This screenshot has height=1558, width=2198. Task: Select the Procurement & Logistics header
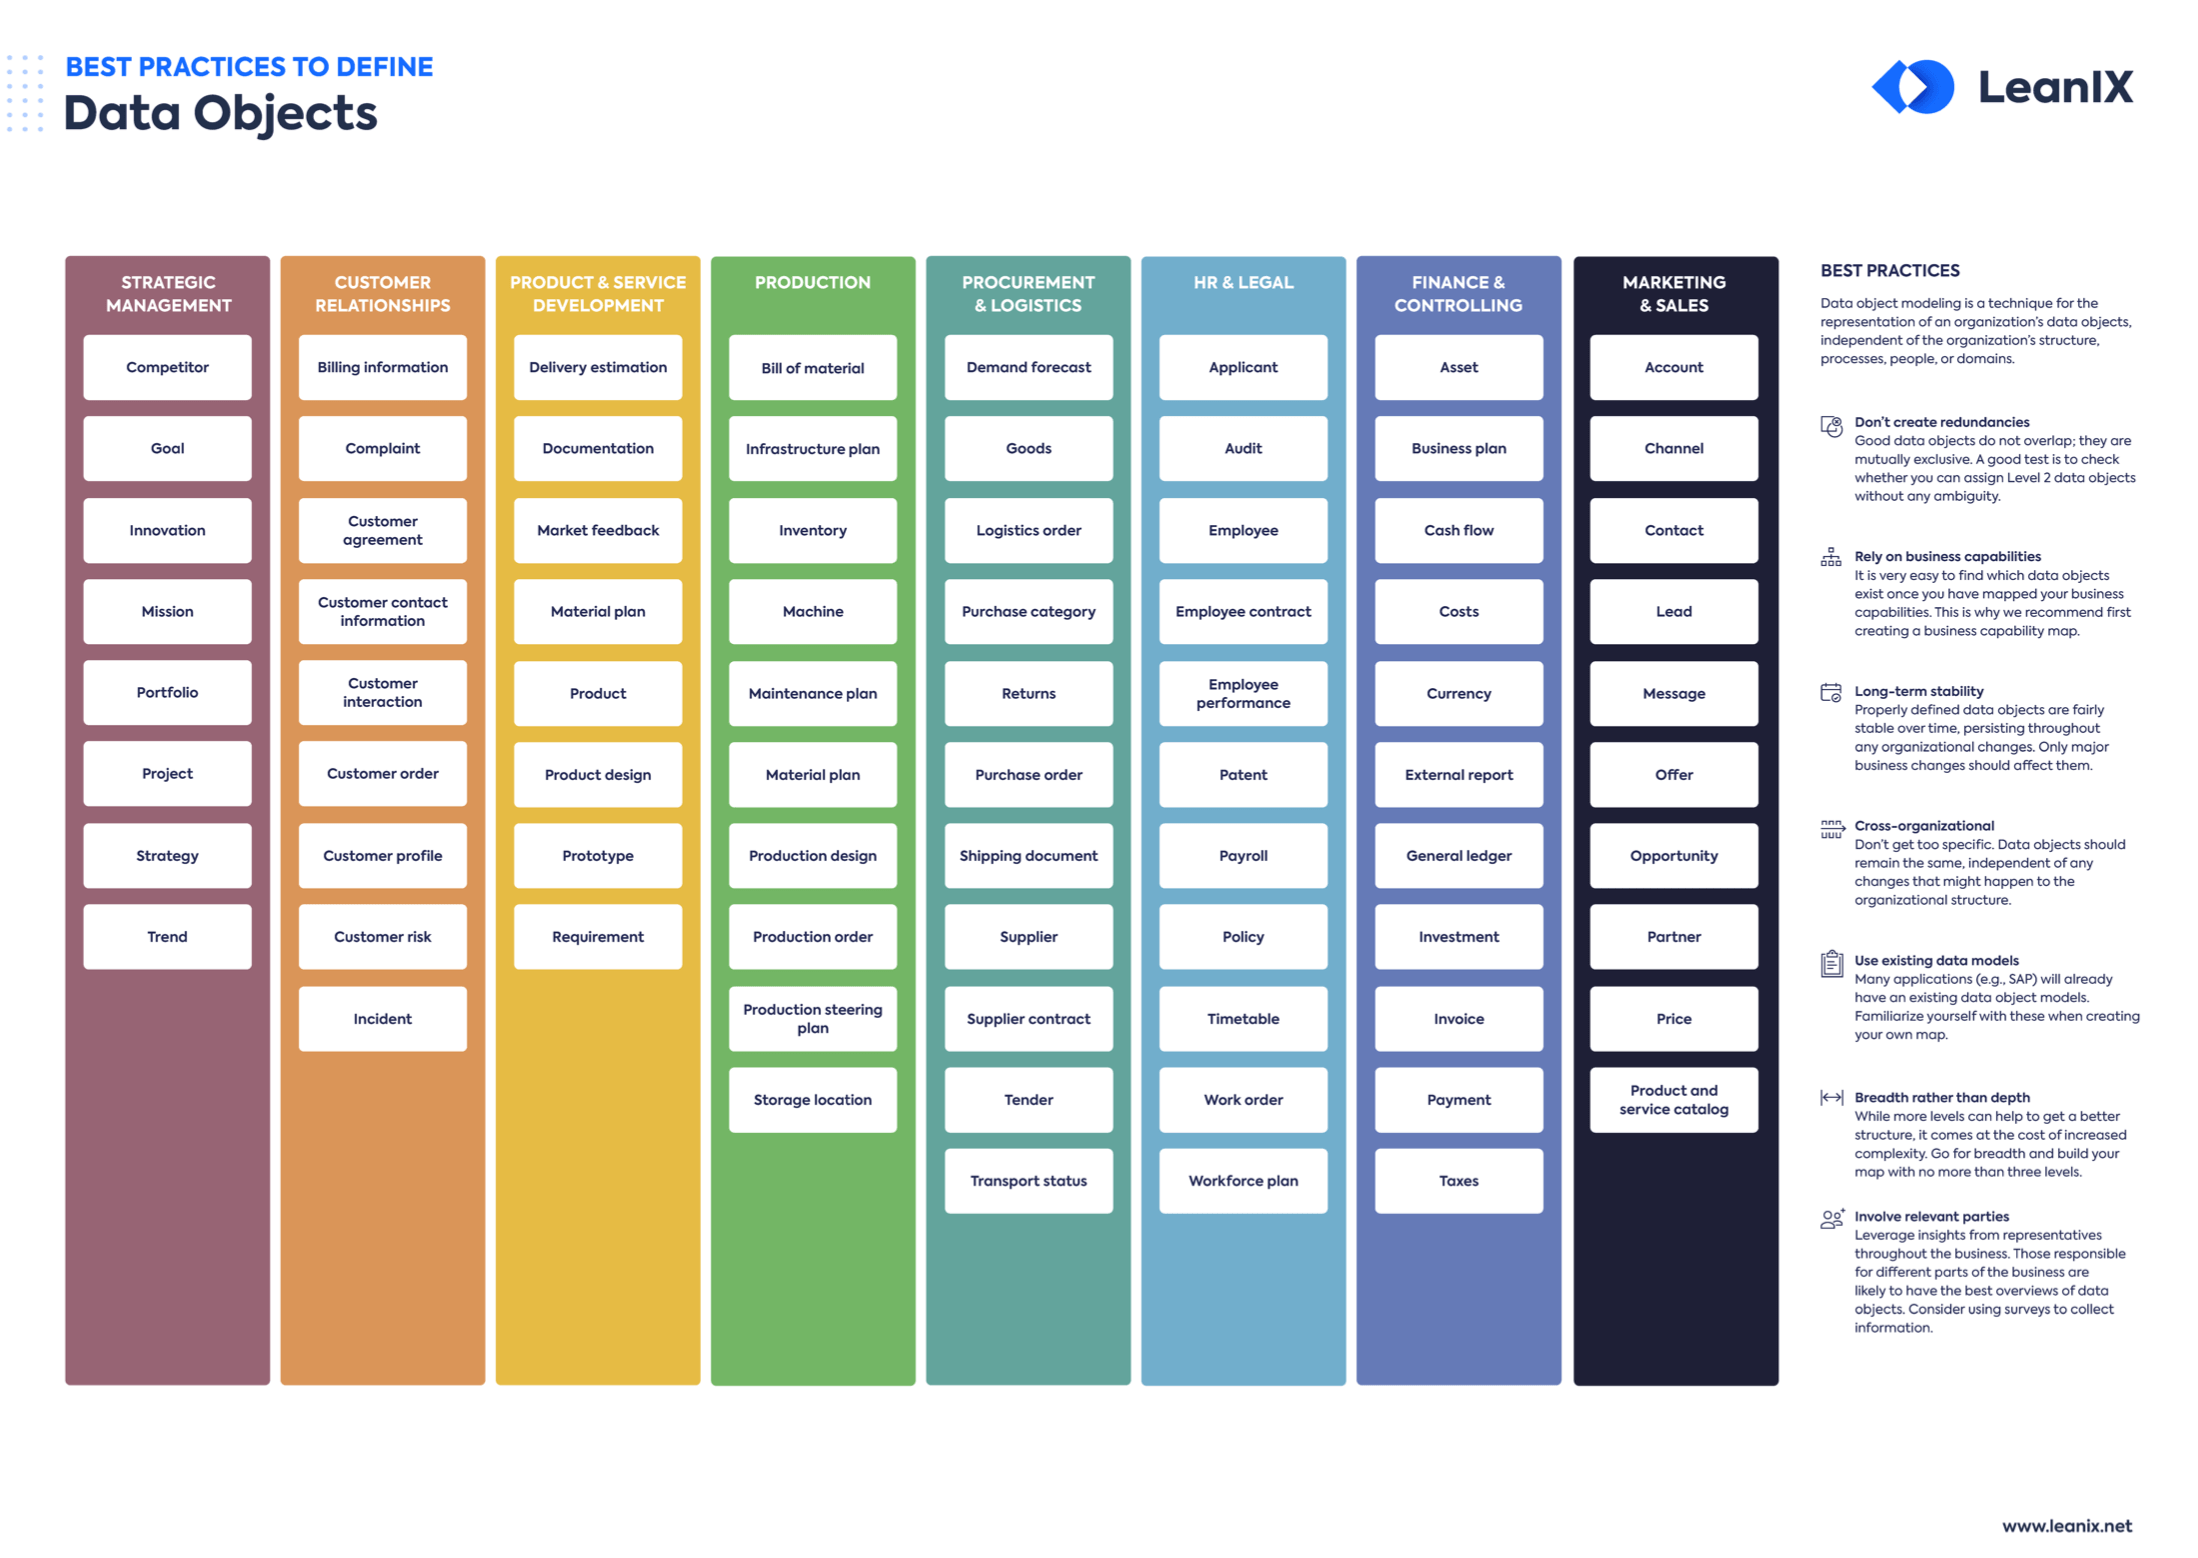pyautogui.click(x=1027, y=294)
